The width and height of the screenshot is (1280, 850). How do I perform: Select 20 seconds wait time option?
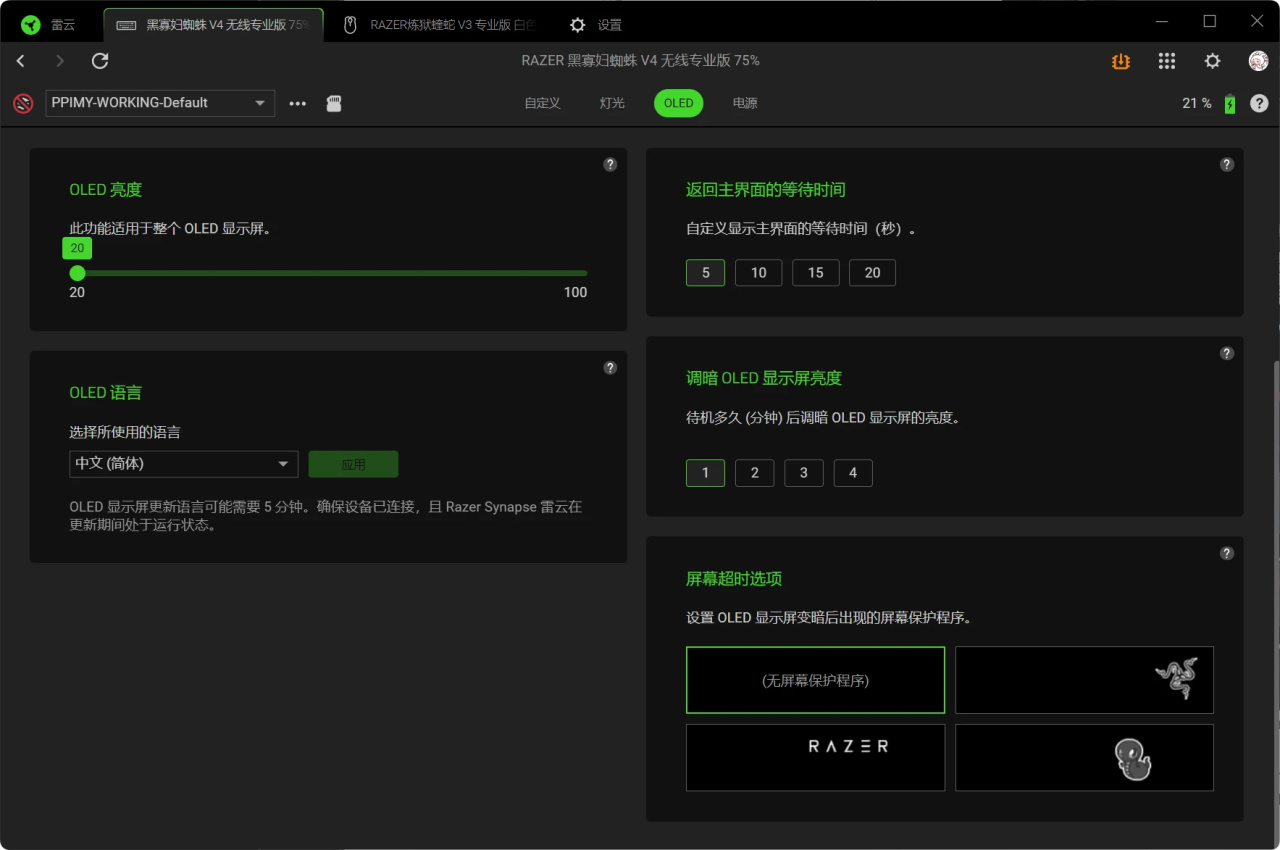pyautogui.click(x=872, y=273)
